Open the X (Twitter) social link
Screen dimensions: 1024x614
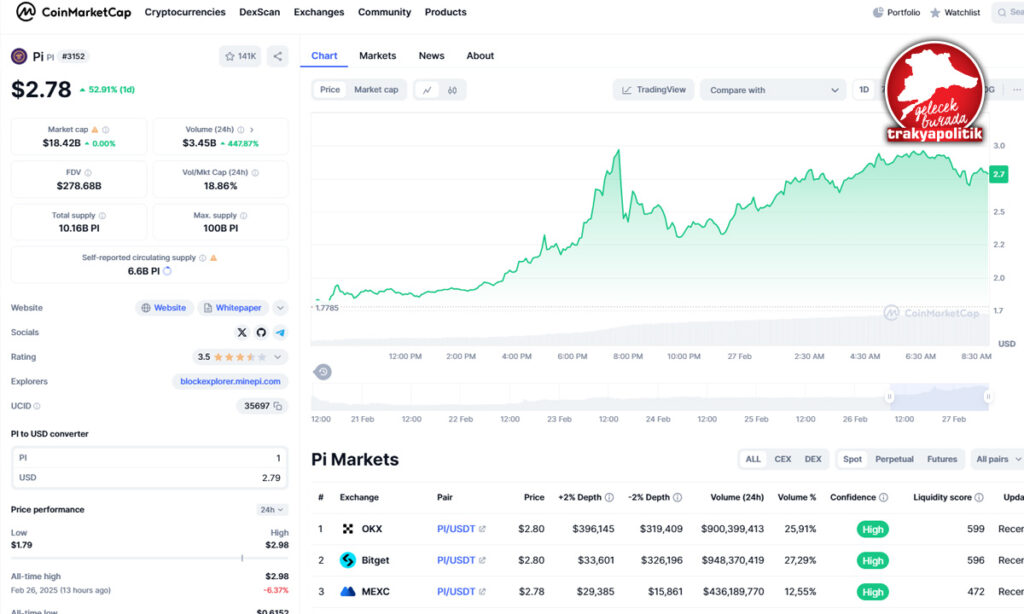242,332
